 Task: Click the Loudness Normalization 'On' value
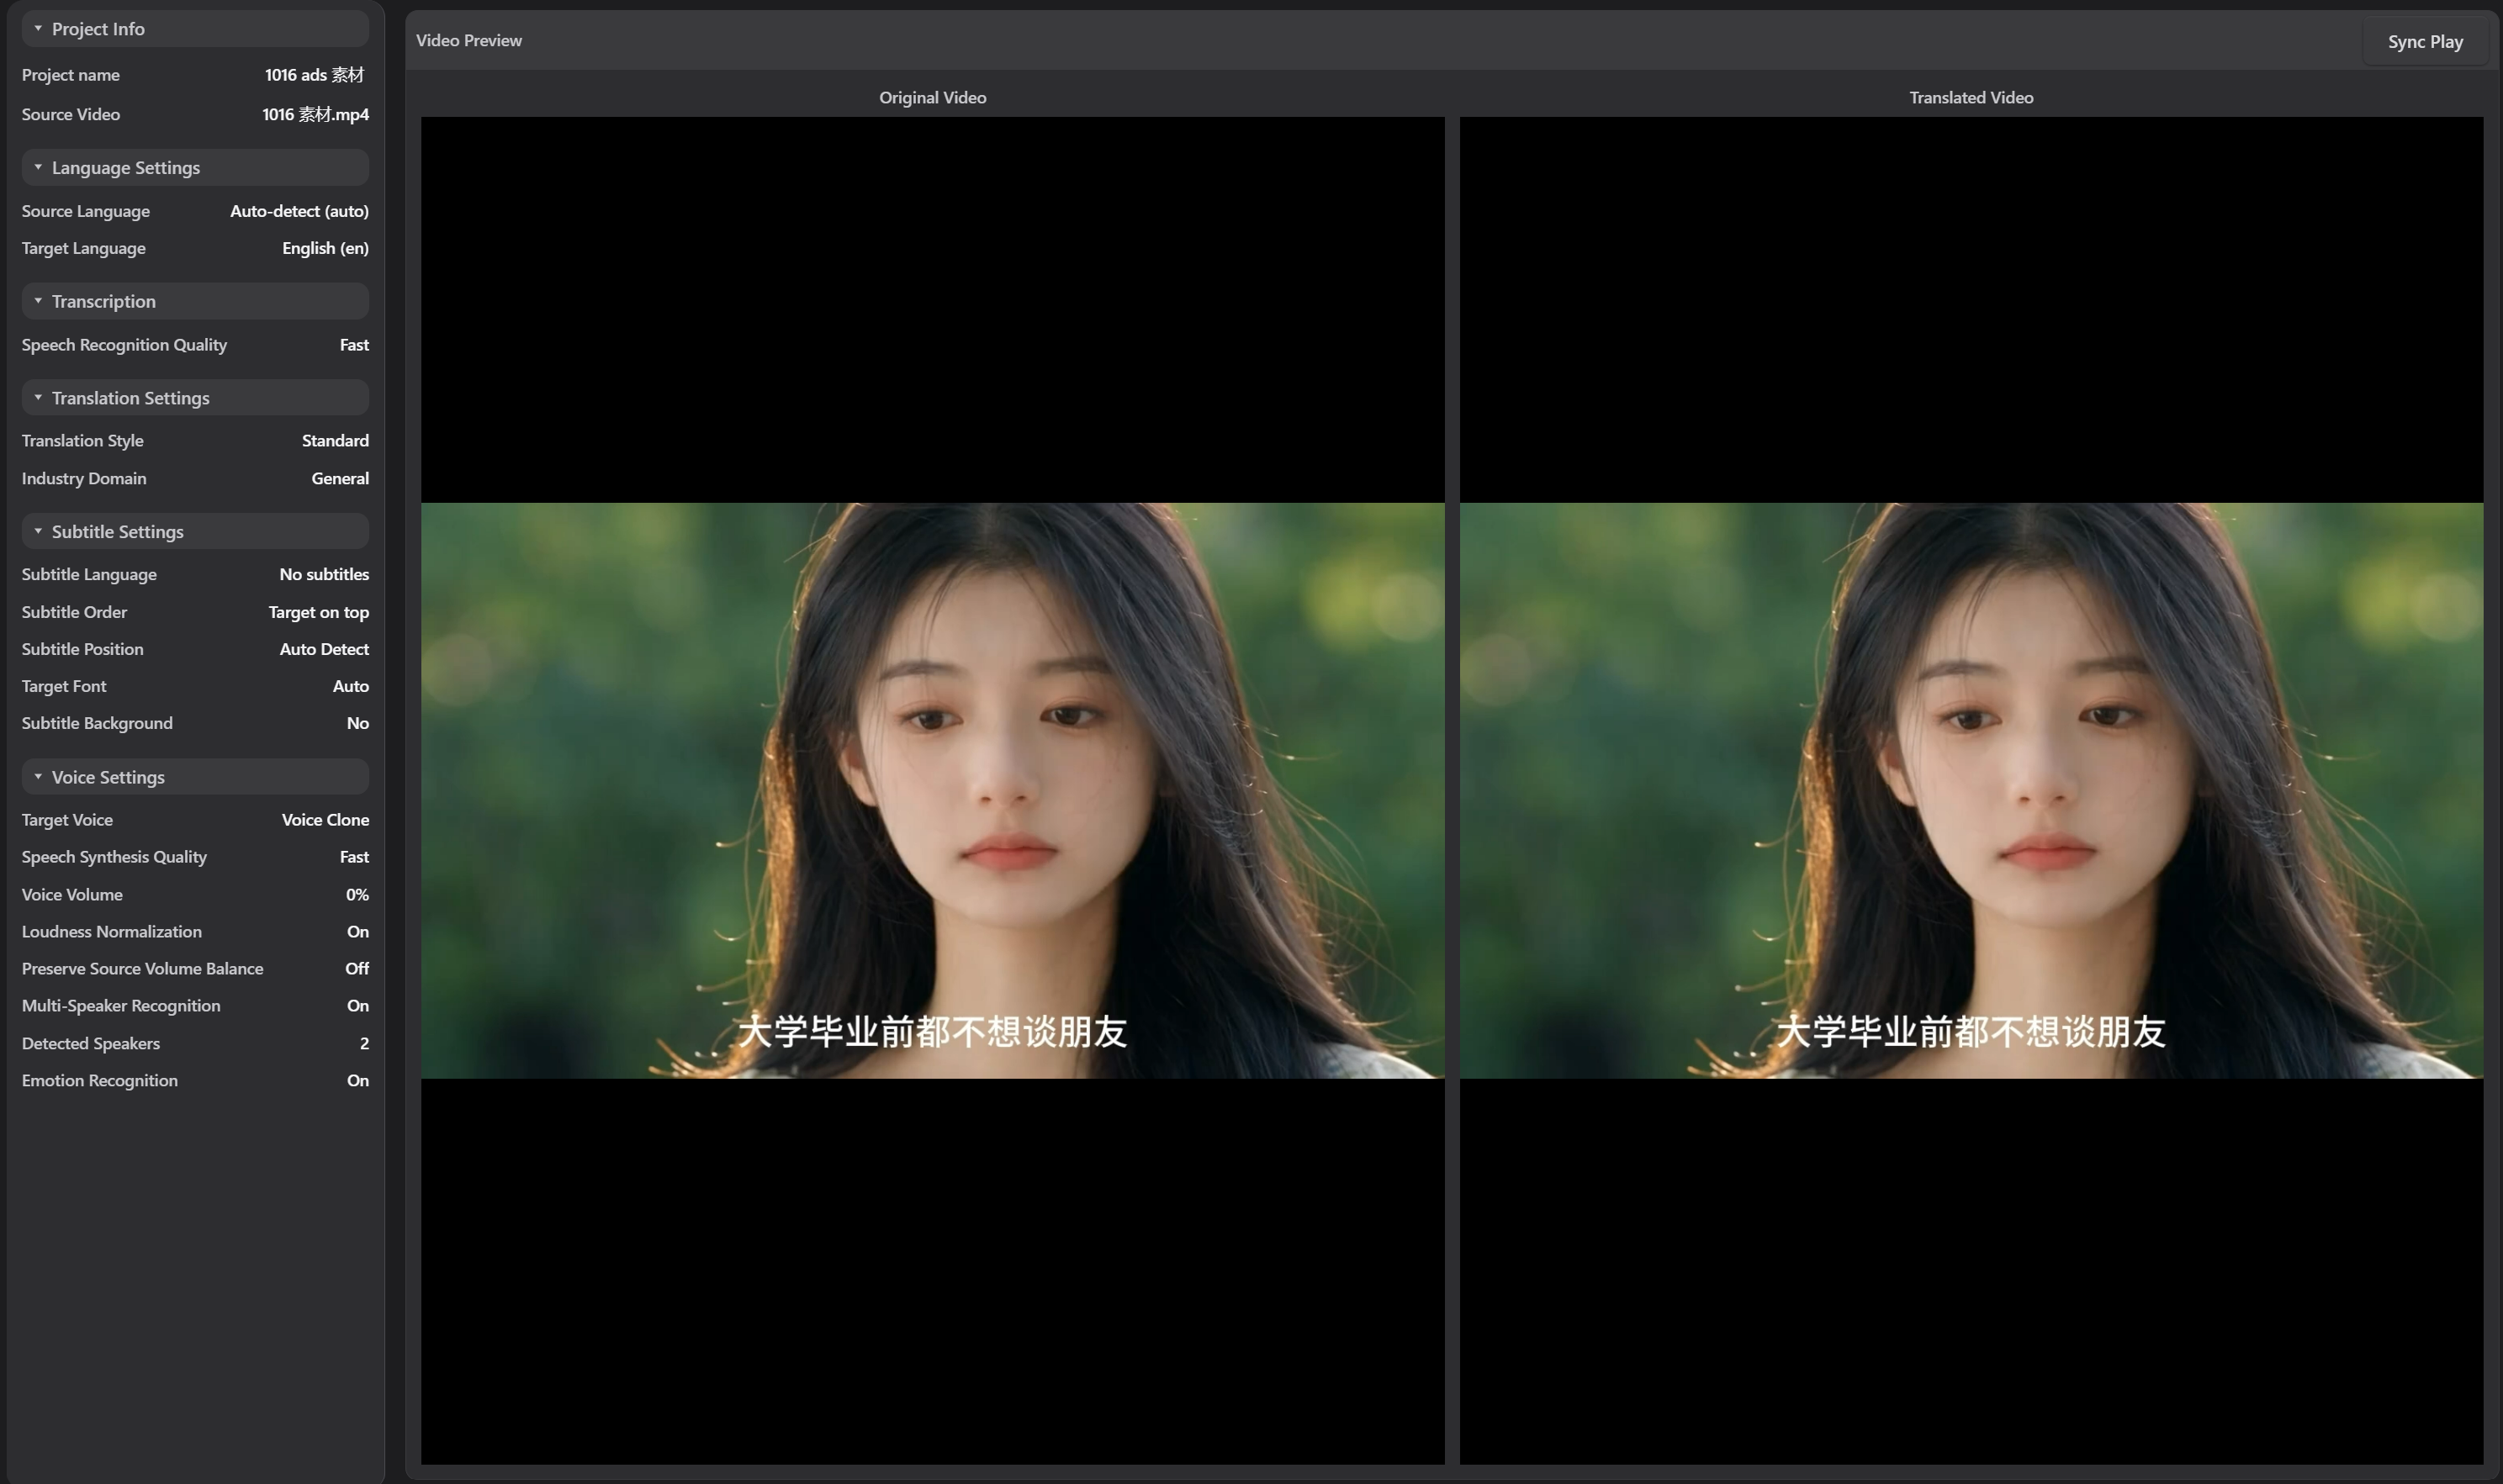pyautogui.click(x=358, y=932)
